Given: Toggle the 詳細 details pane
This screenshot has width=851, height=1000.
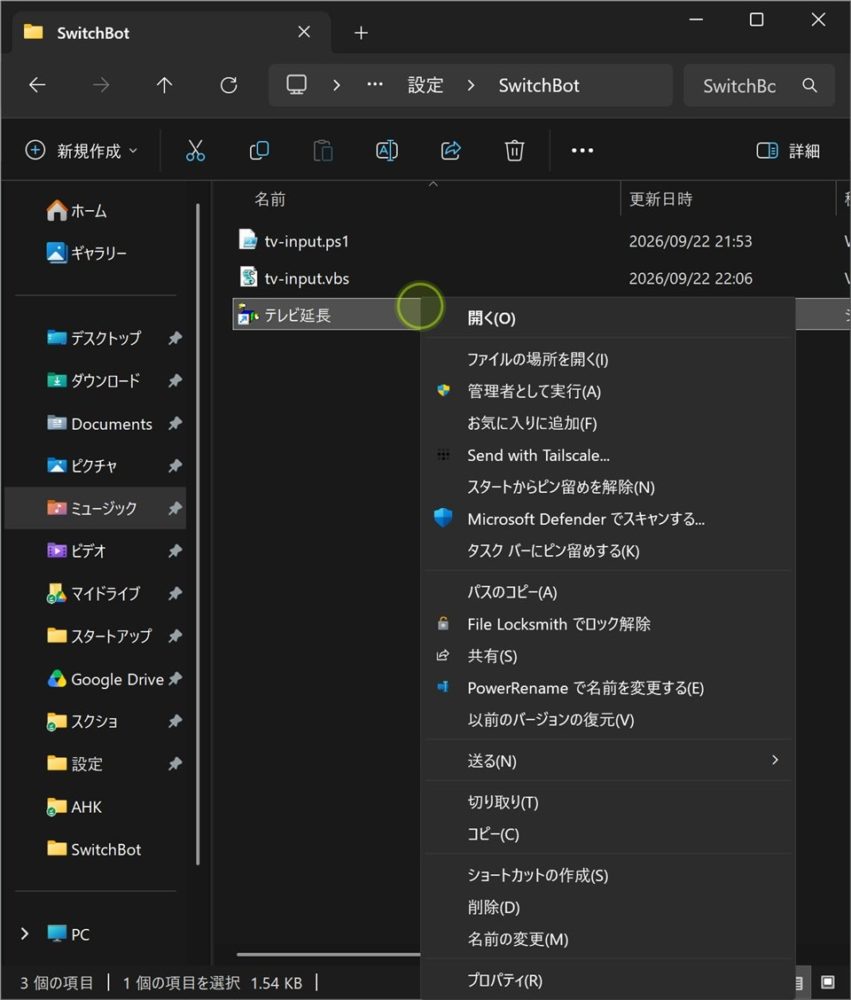Looking at the screenshot, I should tap(788, 151).
